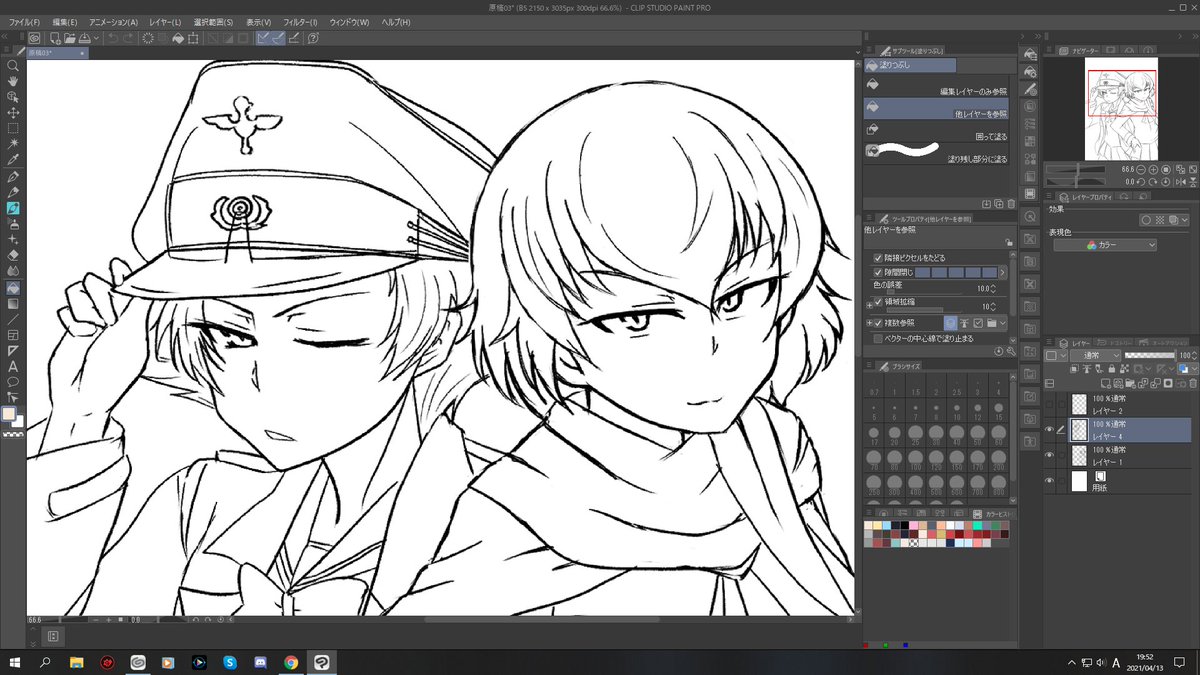This screenshot has height=675, width=1200.
Task: Hide レイヤー 1 with its eye icon
Action: (1049, 455)
